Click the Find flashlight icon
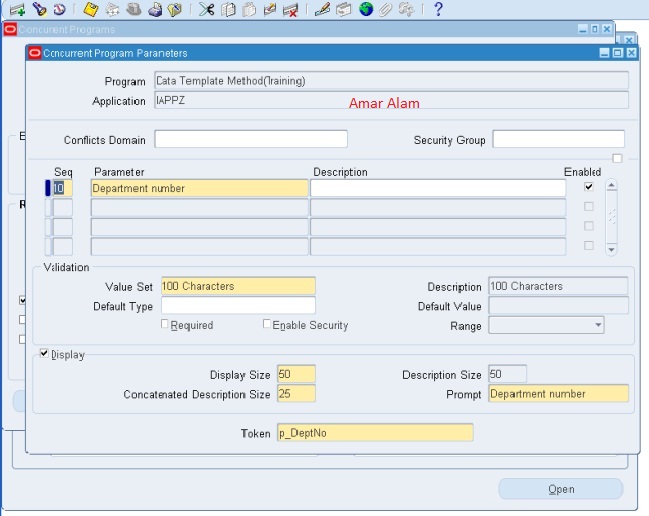This screenshot has width=649, height=516. click(x=39, y=9)
